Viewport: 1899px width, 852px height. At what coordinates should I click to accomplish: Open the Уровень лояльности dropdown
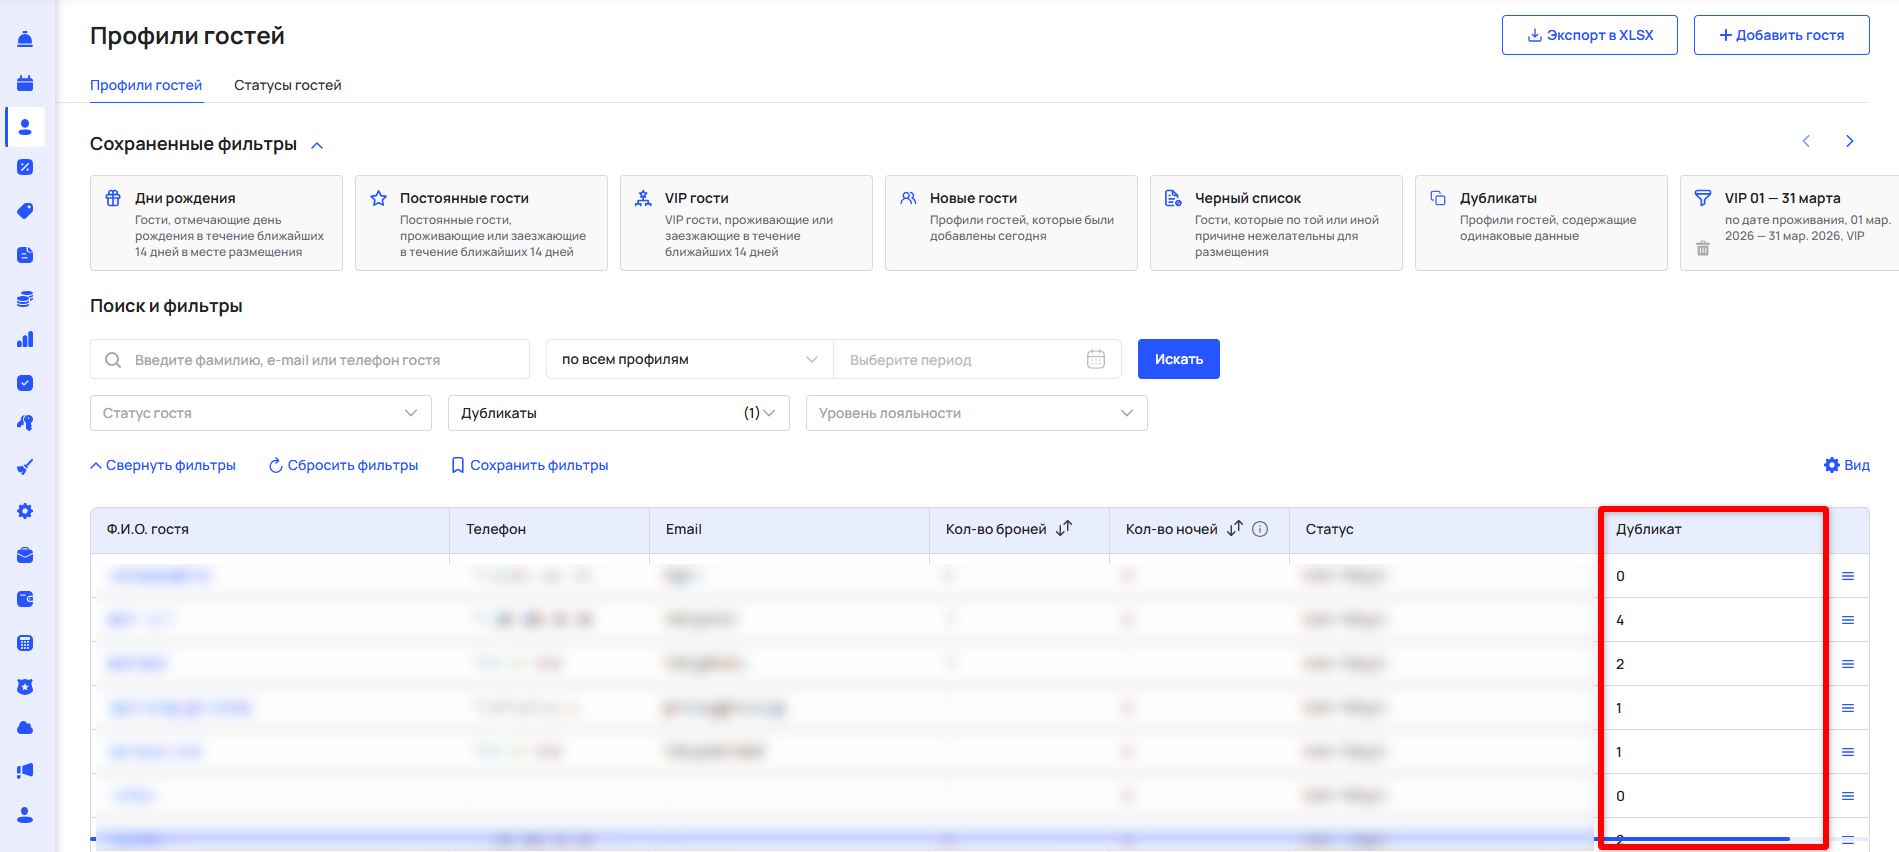coord(976,413)
